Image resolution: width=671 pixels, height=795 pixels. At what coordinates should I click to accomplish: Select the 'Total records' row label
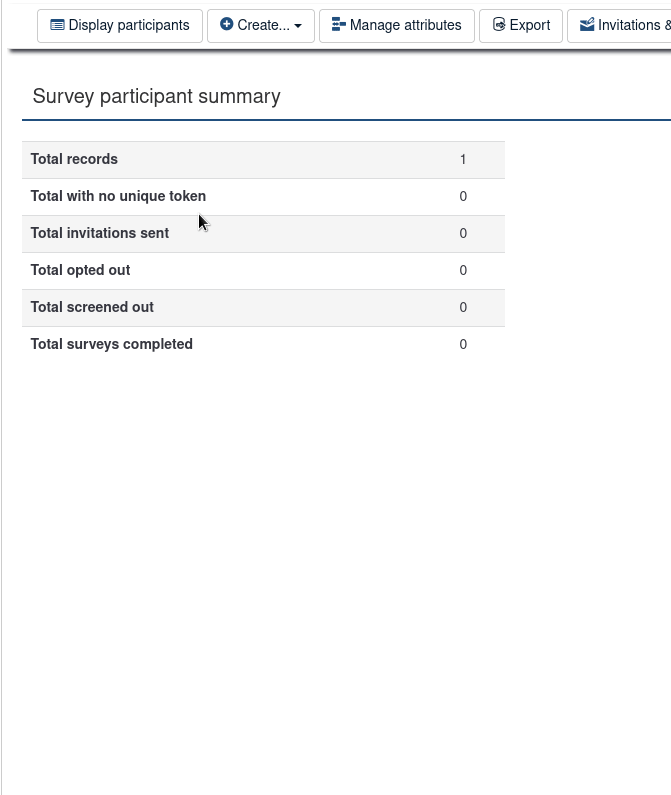tap(74, 159)
